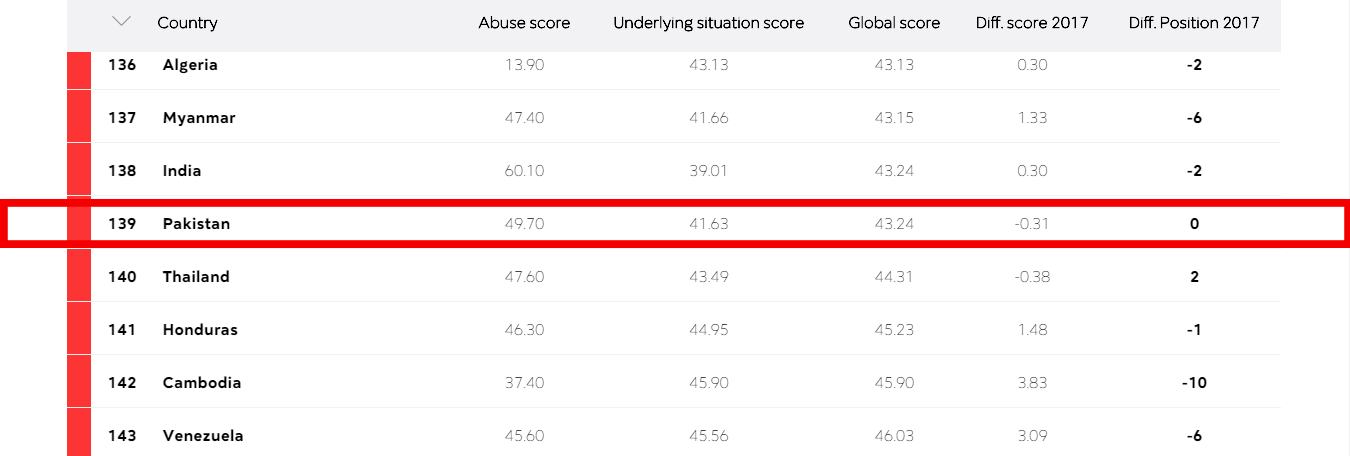Open the Algeria country row

pyautogui.click(x=190, y=65)
